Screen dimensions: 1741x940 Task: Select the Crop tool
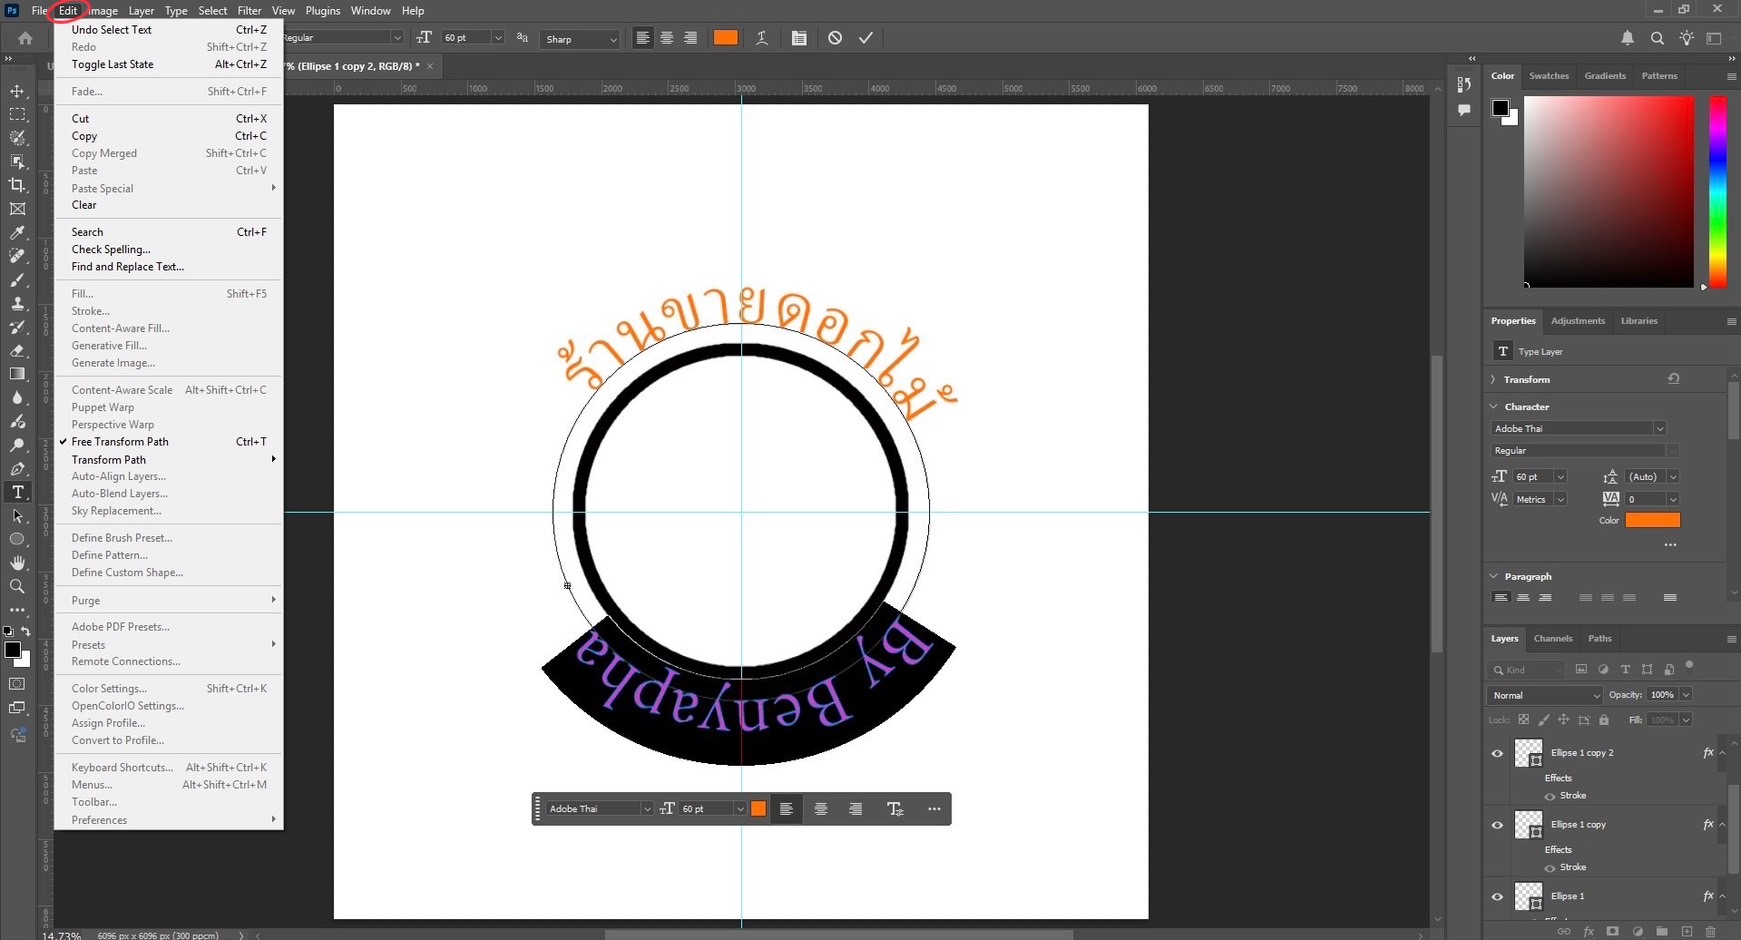[17, 185]
